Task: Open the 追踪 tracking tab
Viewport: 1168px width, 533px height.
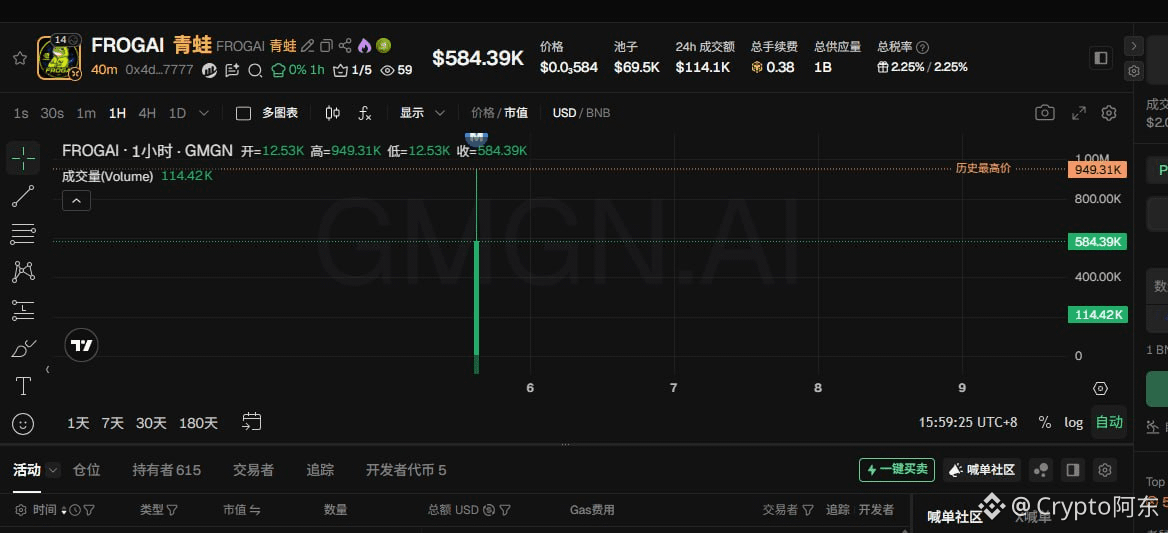Action: click(320, 470)
